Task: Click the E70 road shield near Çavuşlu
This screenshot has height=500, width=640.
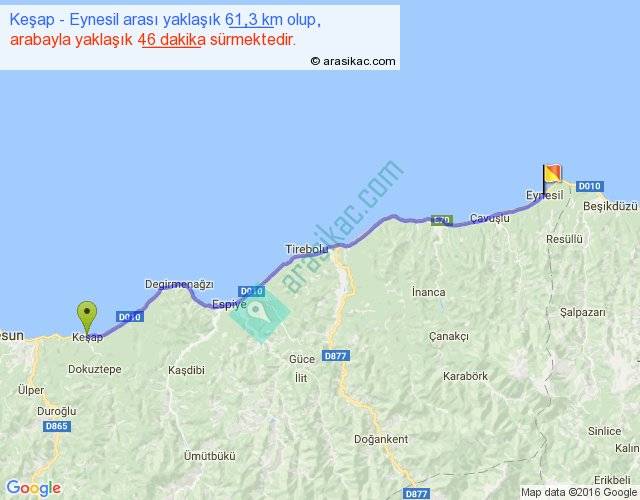Action: (442, 220)
